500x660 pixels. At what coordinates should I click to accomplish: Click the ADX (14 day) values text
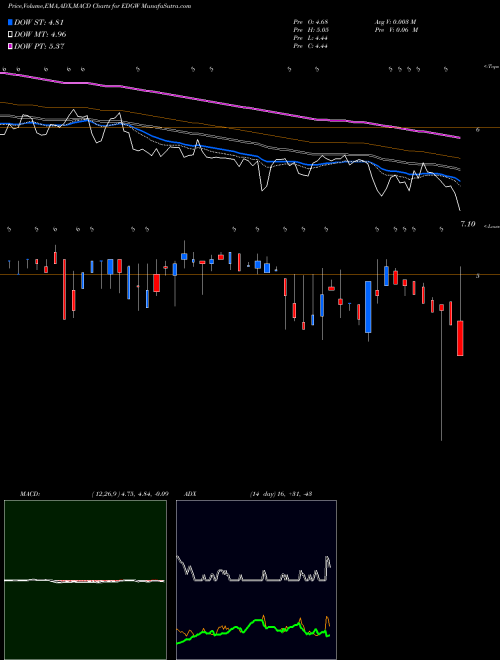(x=280, y=494)
